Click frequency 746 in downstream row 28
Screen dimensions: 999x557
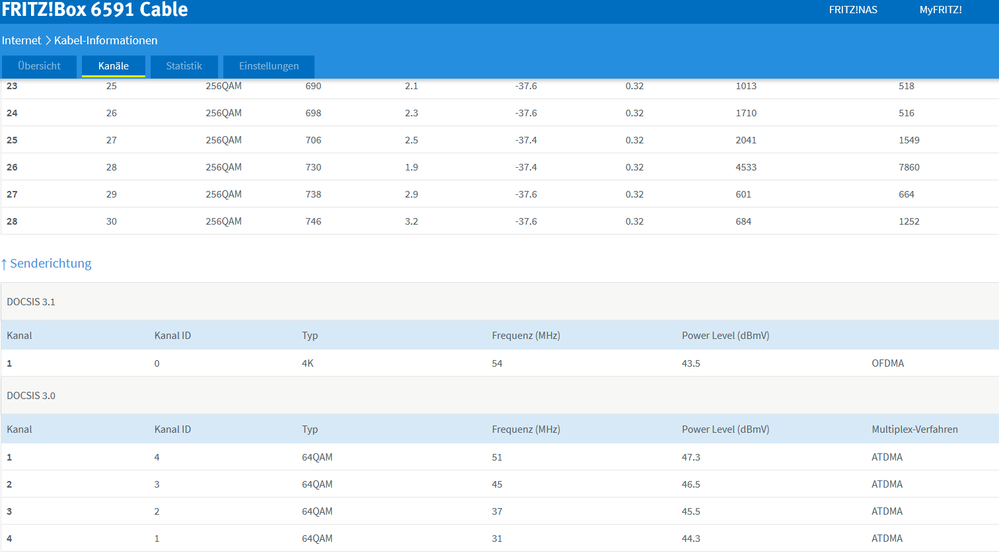pos(313,221)
